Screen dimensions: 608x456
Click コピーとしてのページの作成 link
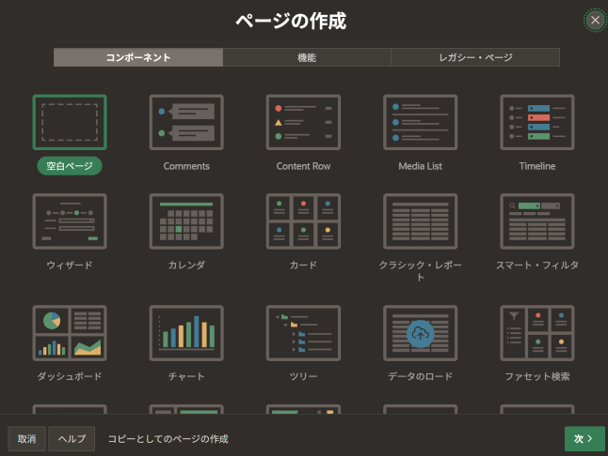click(x=168, y=439)
